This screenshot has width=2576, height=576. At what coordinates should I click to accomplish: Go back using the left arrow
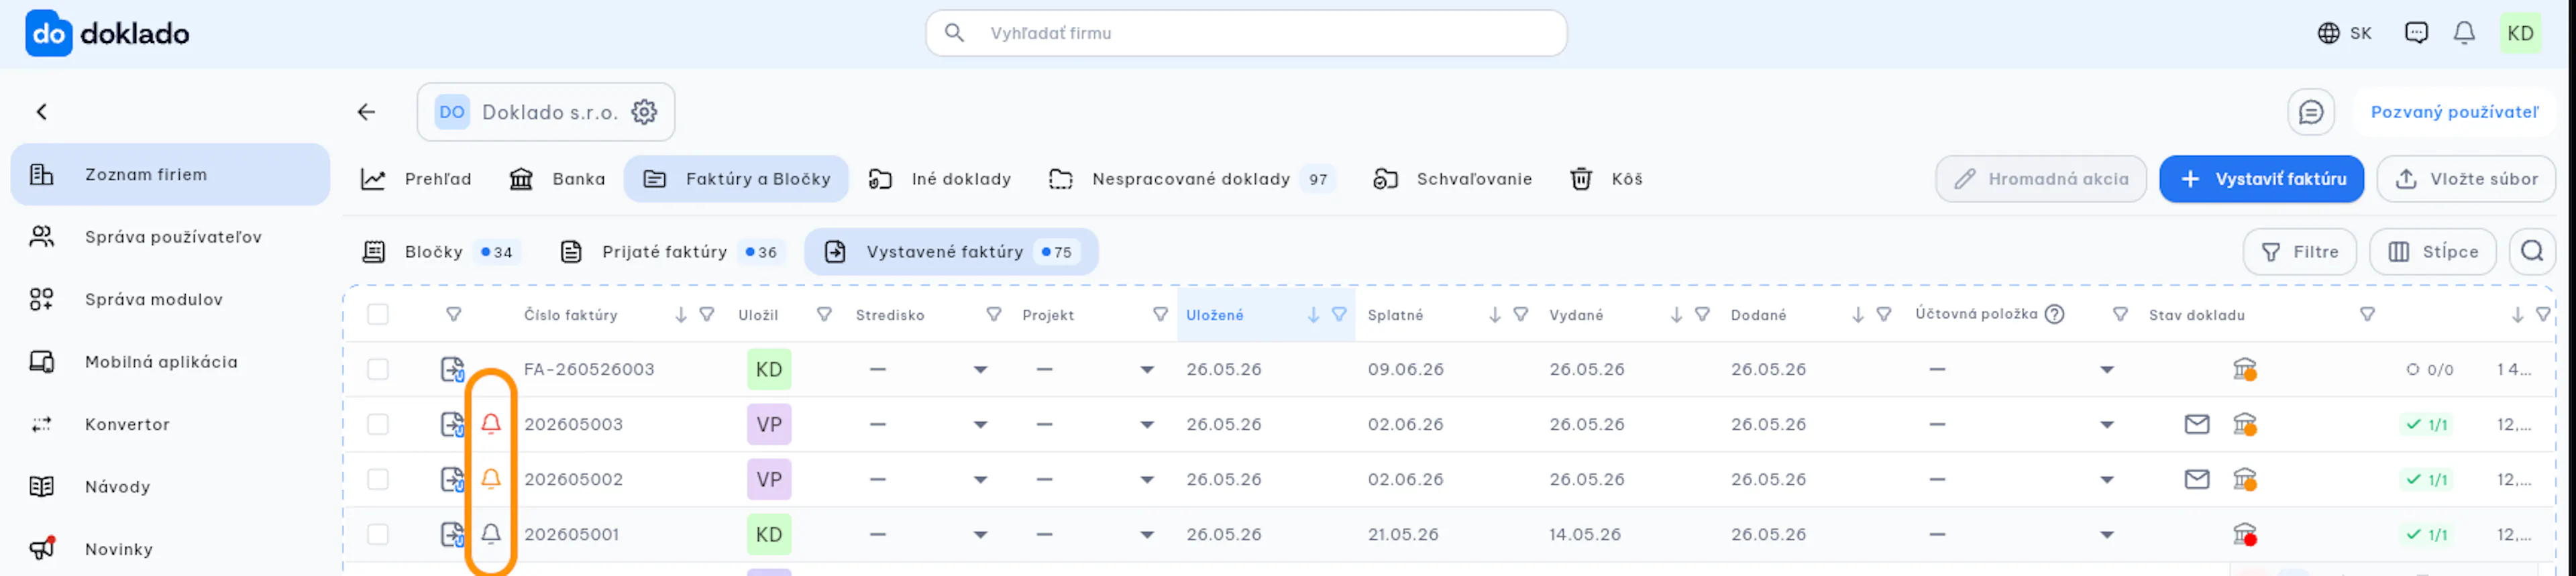pos(367,112)
